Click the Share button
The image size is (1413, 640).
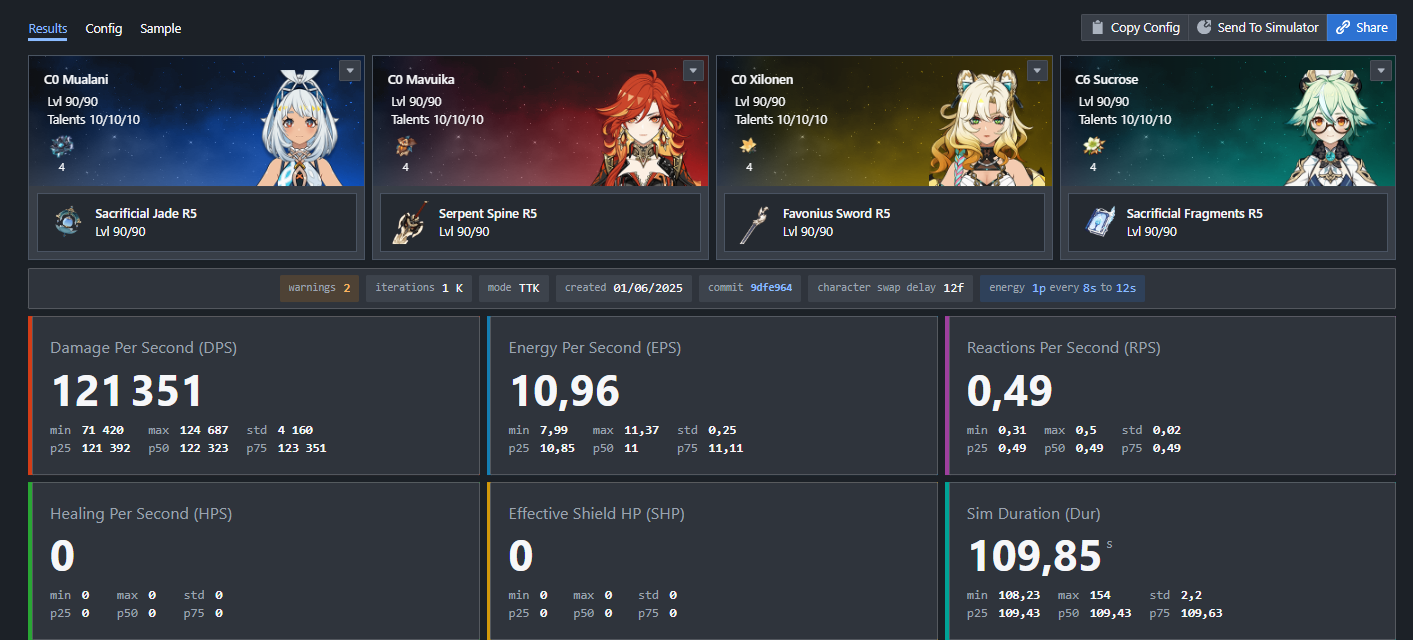pyautogui.click(x=1362, y=28)
